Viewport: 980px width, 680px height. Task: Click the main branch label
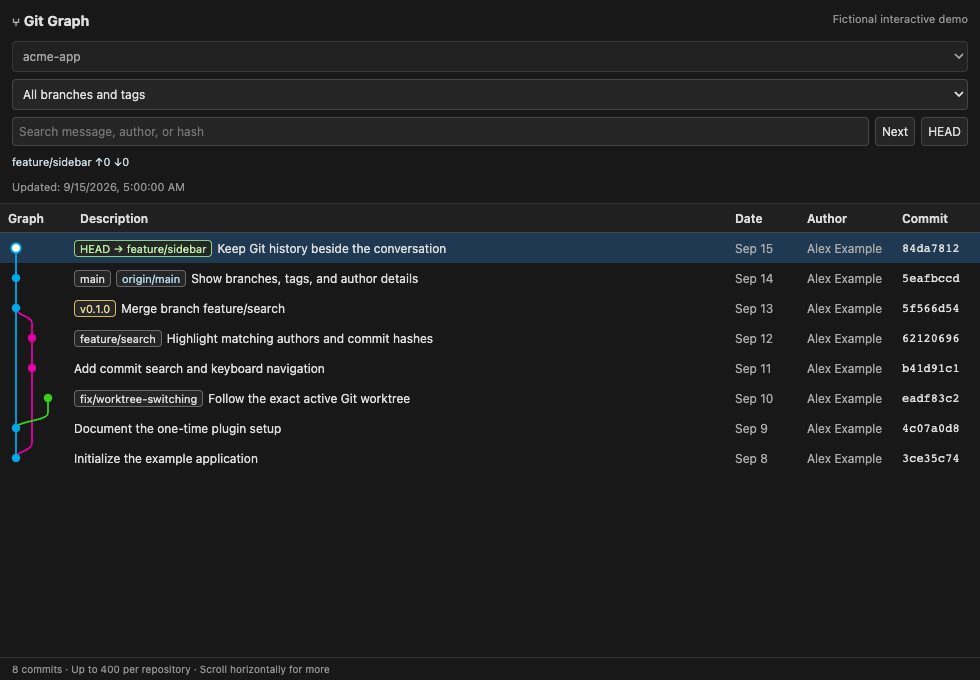coord(92,279)
